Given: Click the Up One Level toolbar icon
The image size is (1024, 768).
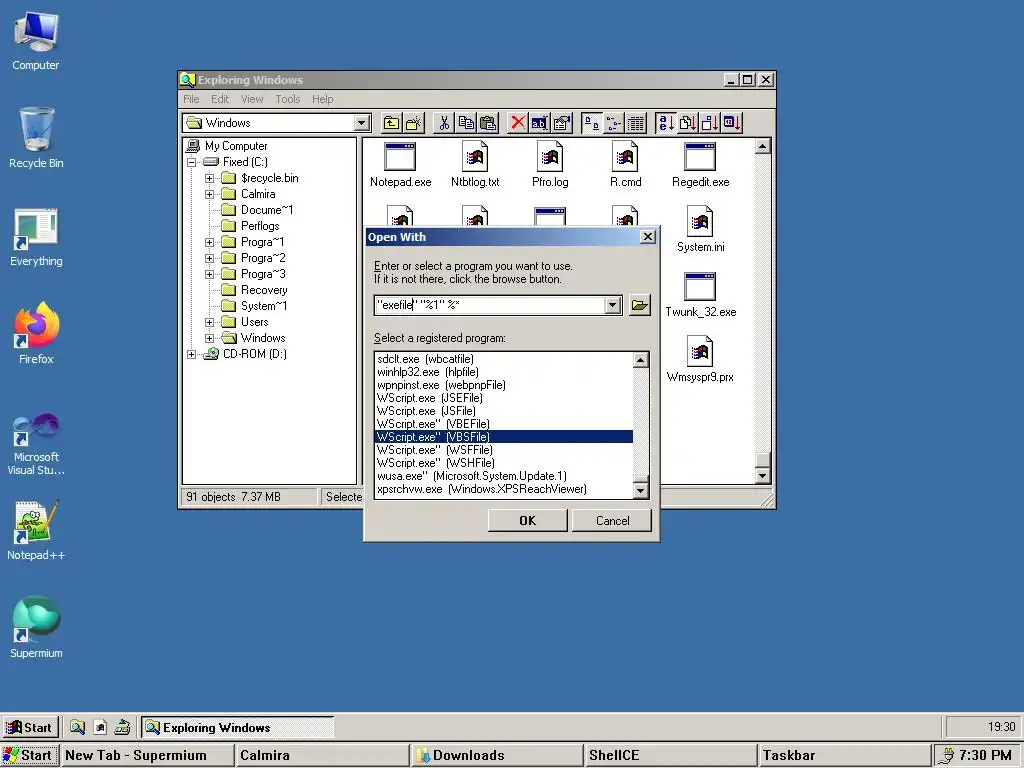Looking at the screenshot, I should [392, 123].
